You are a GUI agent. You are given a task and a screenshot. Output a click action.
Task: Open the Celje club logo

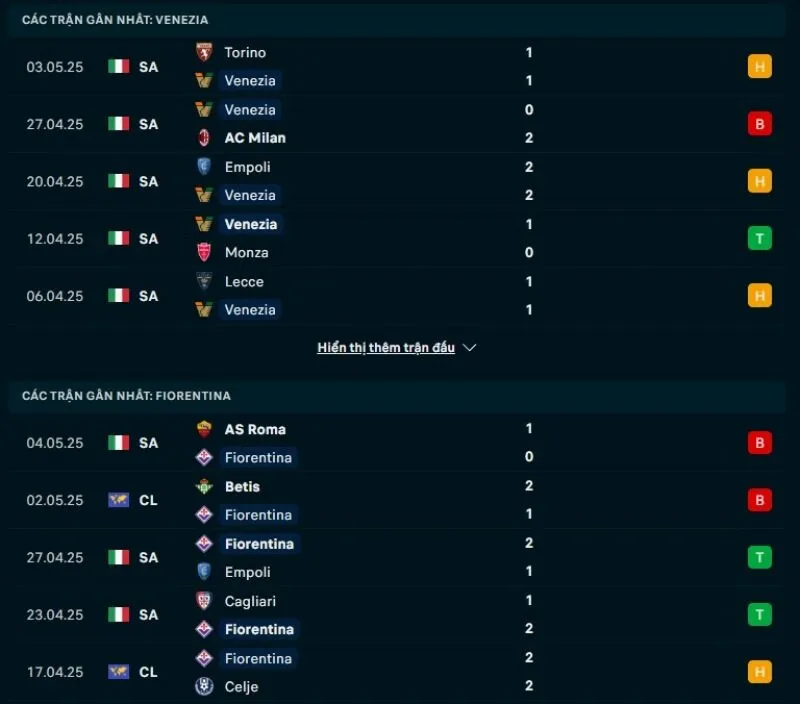(205, 687)
